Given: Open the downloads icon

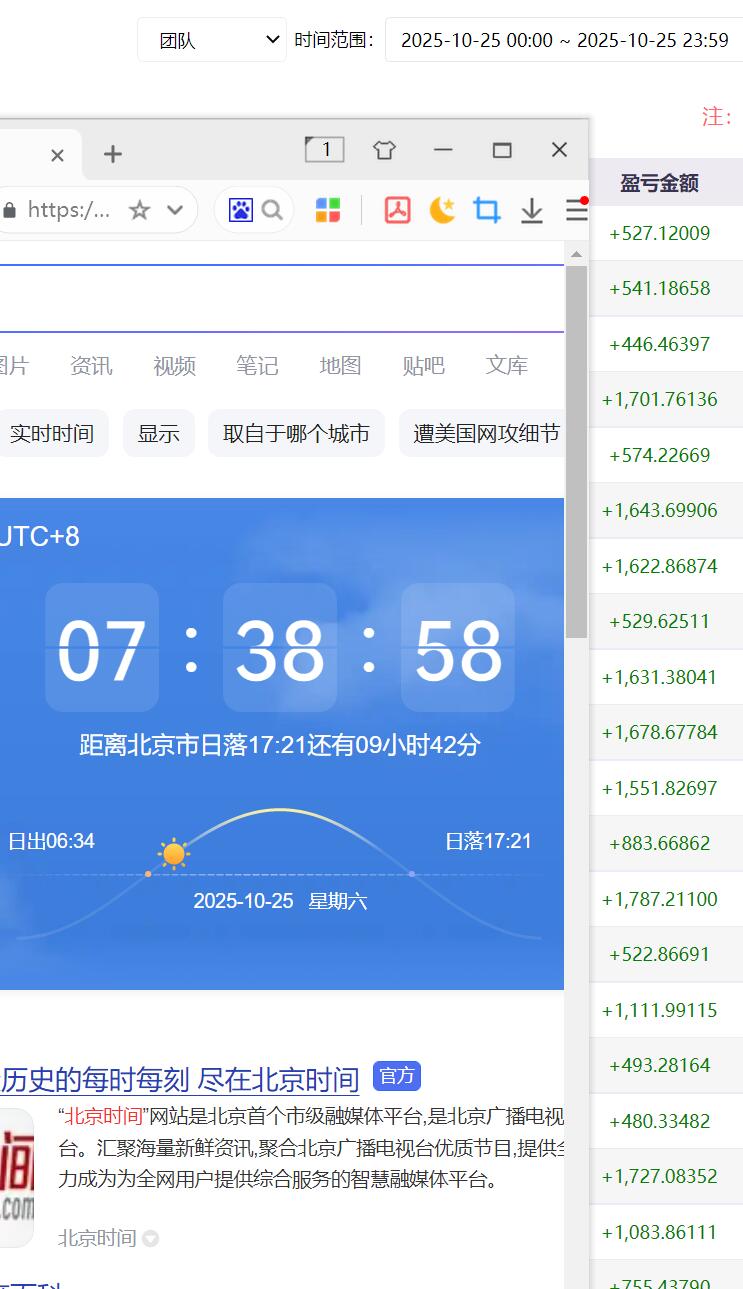Looking at the screenshot, I should pyautogui.click(x=532, y=210).
